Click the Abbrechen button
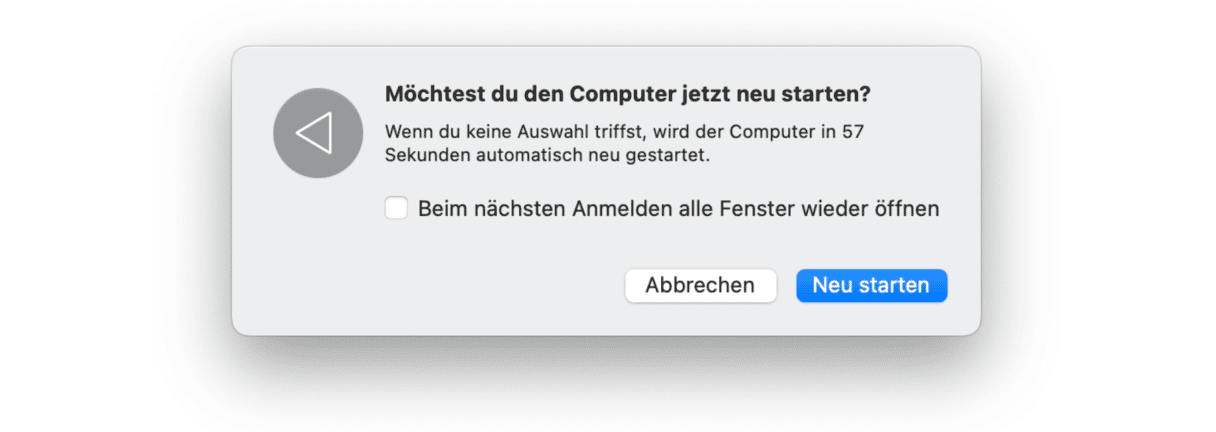1216x432 pixels. [700, 285]
